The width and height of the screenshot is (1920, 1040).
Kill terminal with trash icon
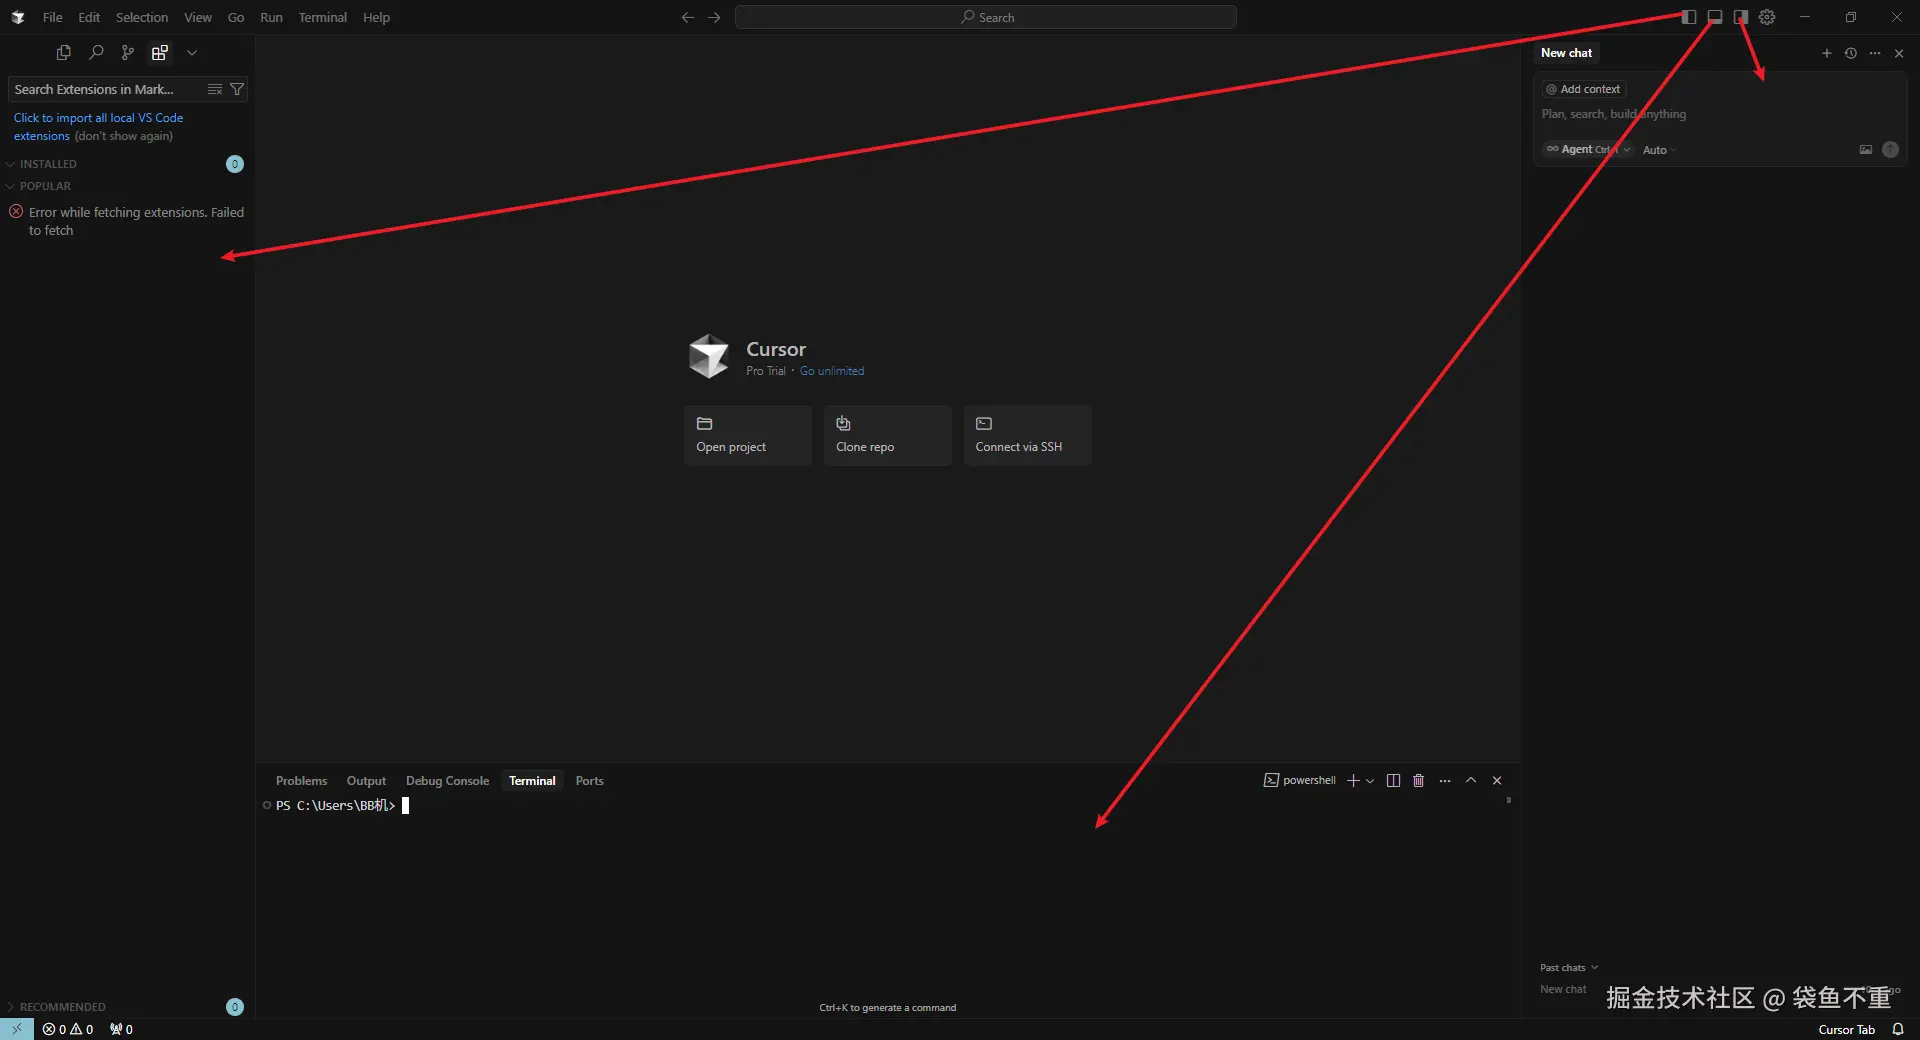[x=1418, y=780]
